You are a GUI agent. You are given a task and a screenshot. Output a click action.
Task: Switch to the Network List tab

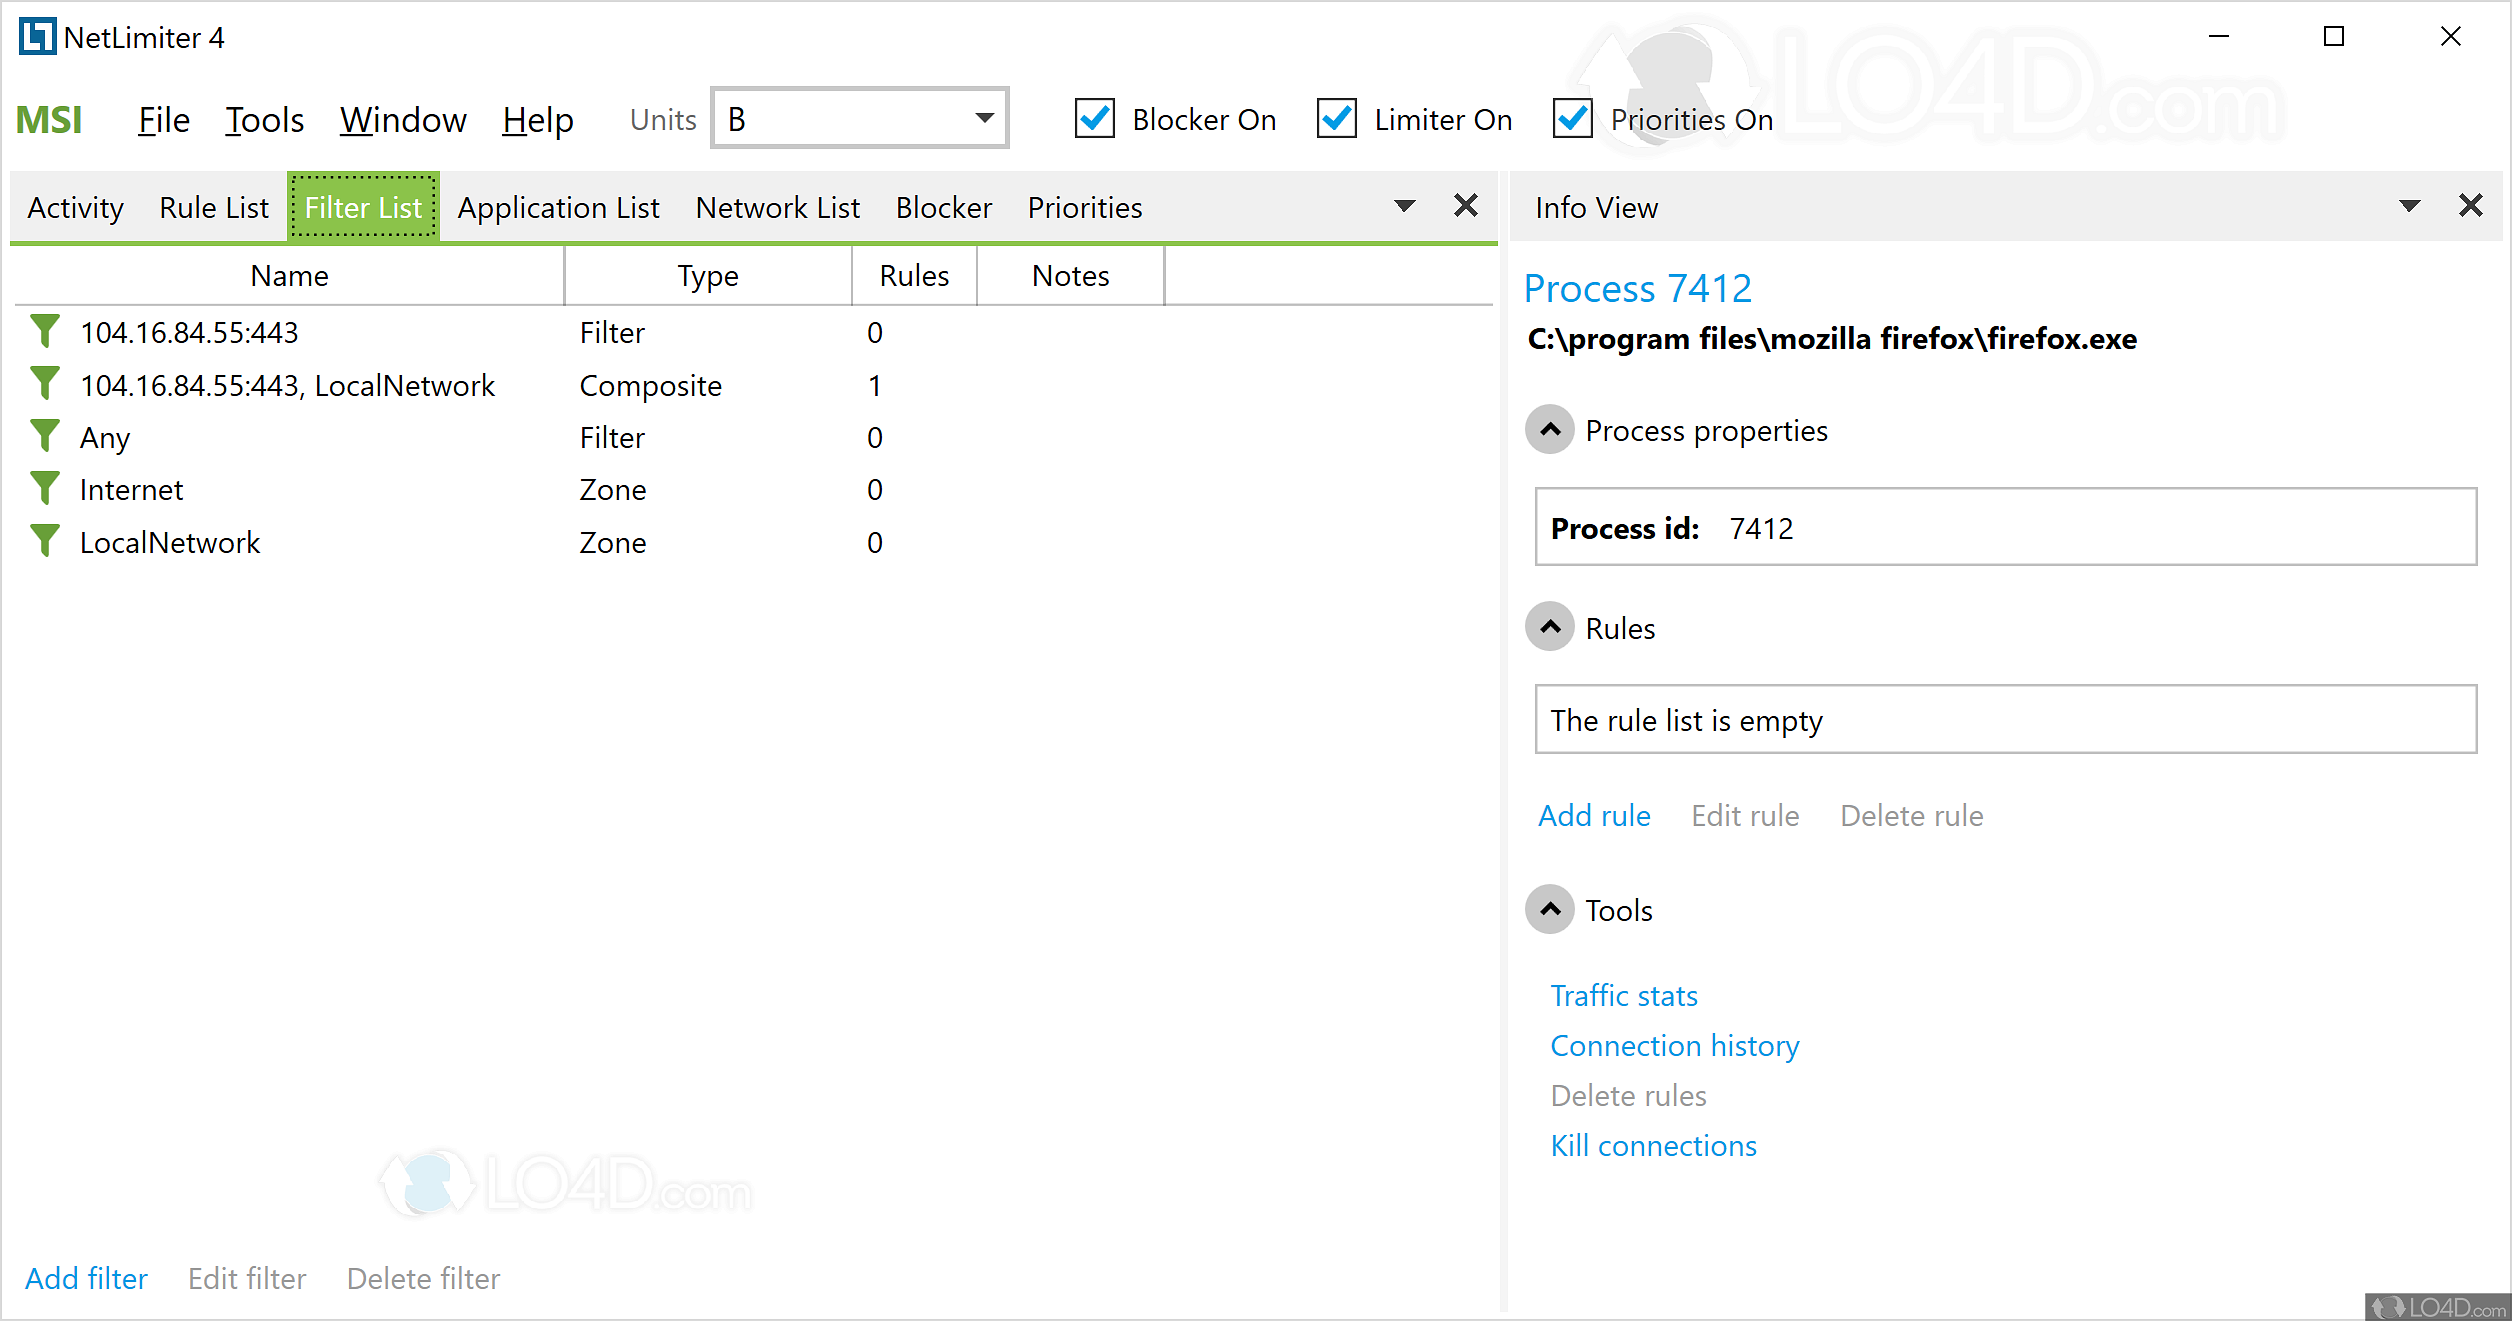(778, 207)
